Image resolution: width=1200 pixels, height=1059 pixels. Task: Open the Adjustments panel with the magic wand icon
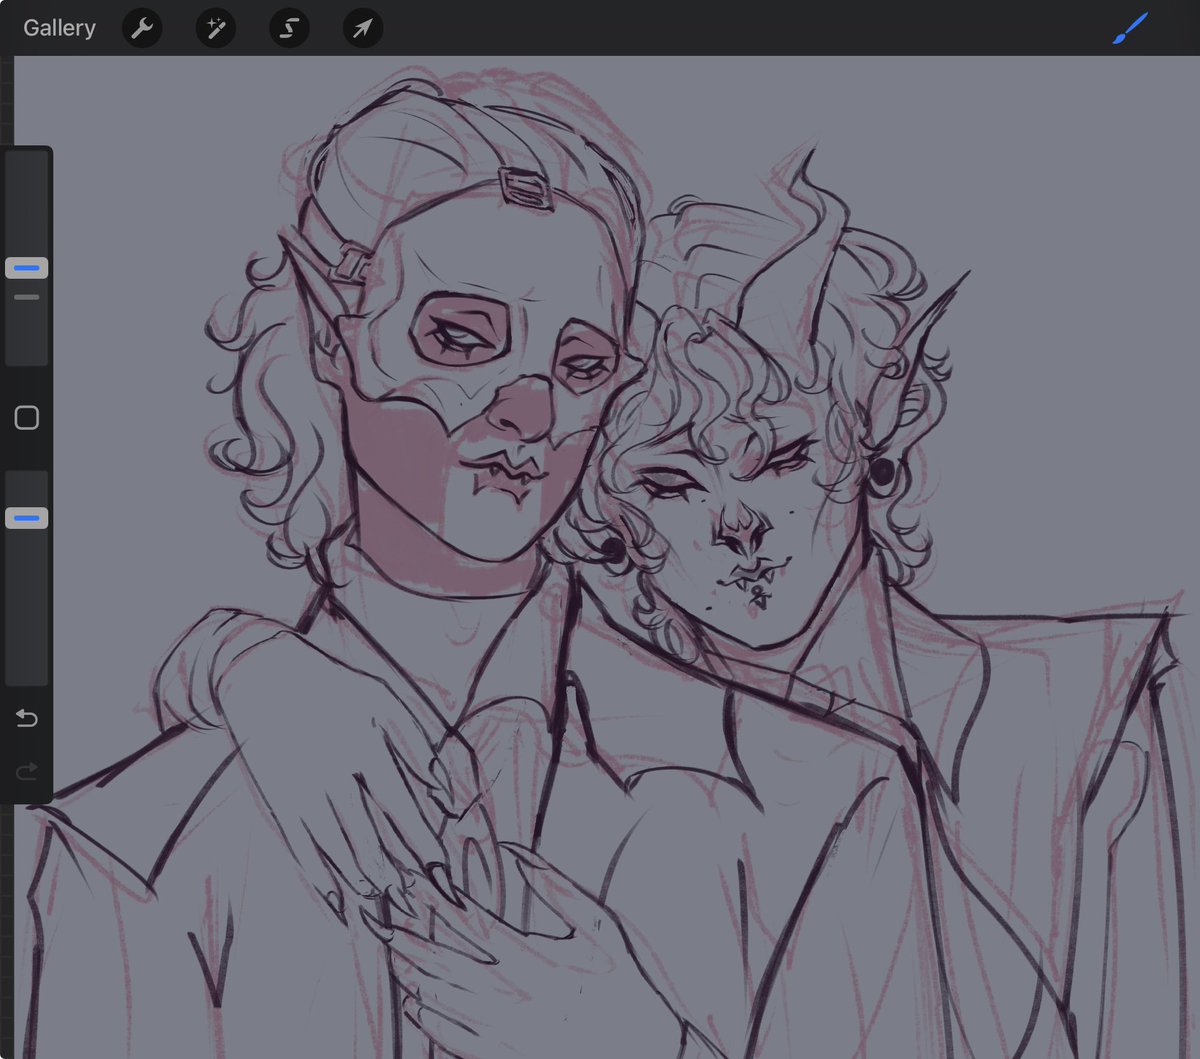coord(215,27)
